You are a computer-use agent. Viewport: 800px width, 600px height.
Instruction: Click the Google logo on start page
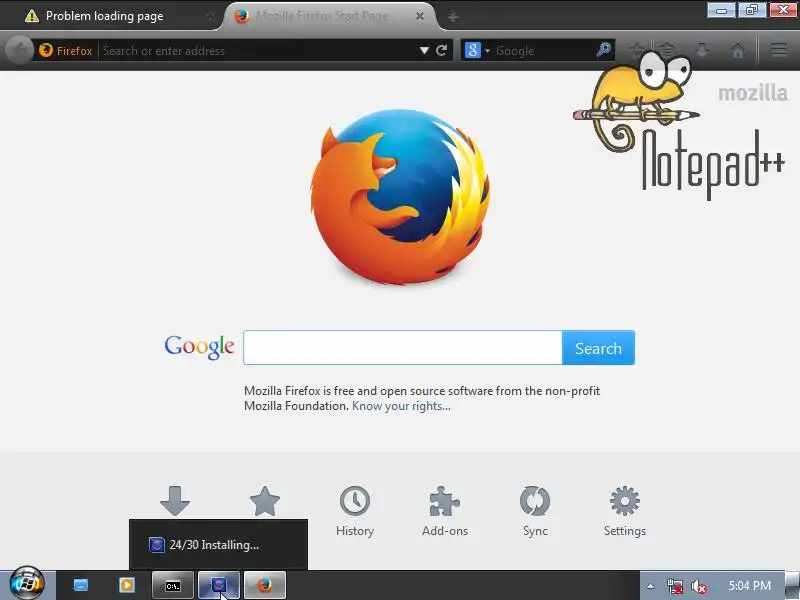199,347
